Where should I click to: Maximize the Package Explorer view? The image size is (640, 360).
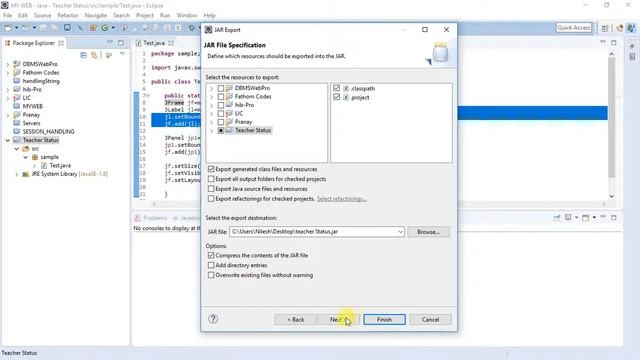121,42
